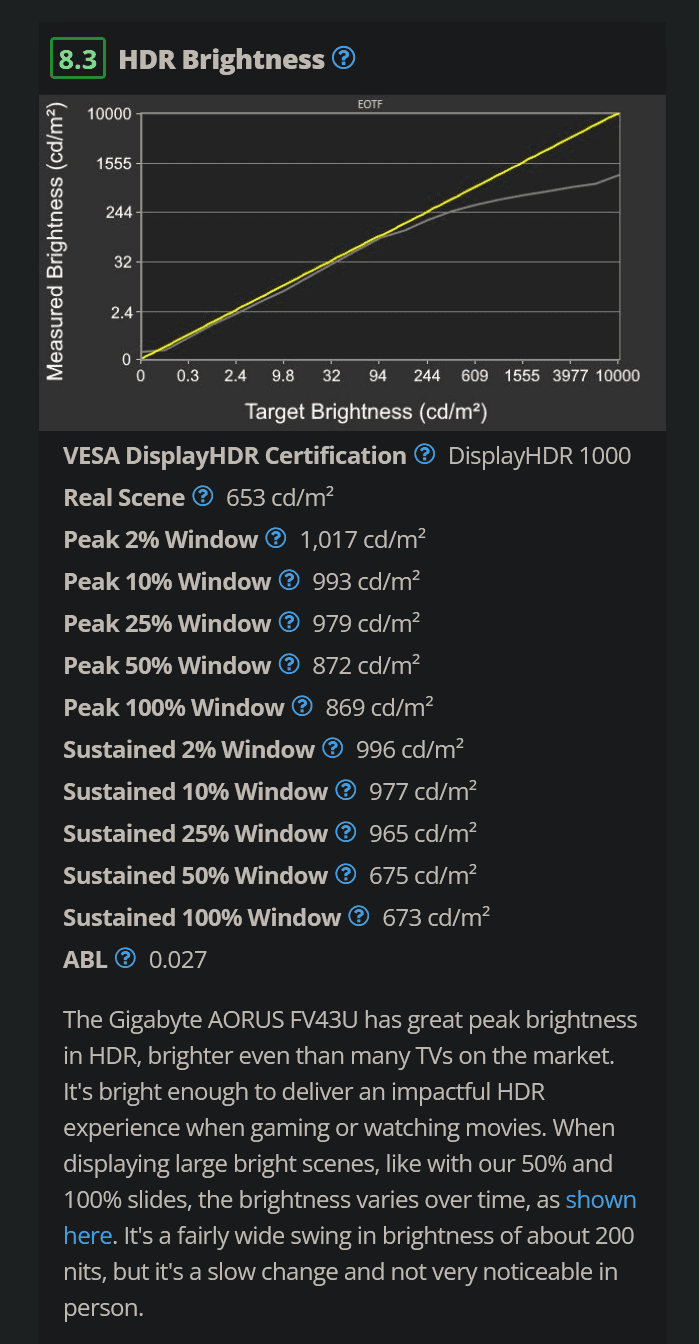Click the 'VESA DisplayHDR Certification' label
This screenshot has width=699, height=1344.
point(235,456)
